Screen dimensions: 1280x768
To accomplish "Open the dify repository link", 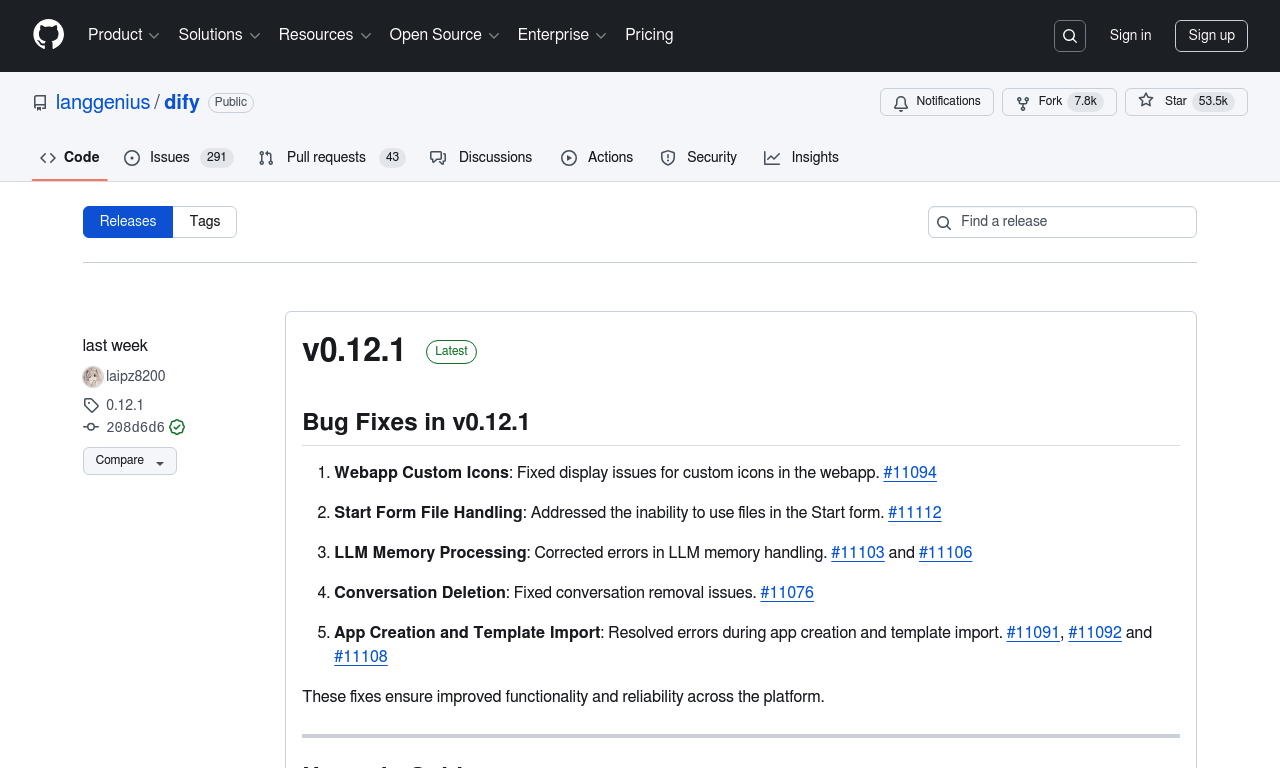I will [182, 103].
